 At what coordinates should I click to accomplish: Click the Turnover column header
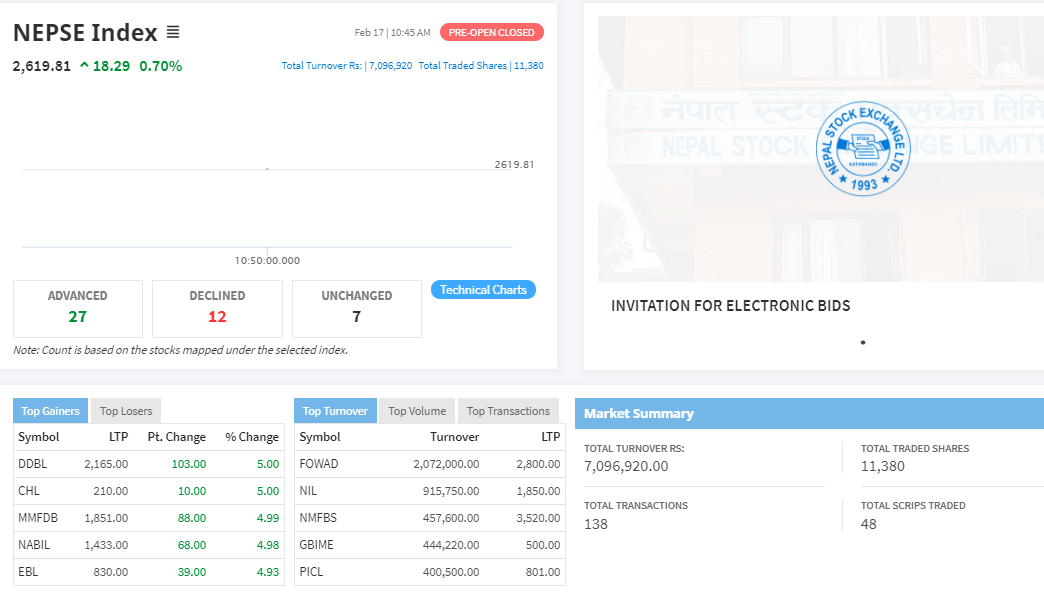click(455, 437)
